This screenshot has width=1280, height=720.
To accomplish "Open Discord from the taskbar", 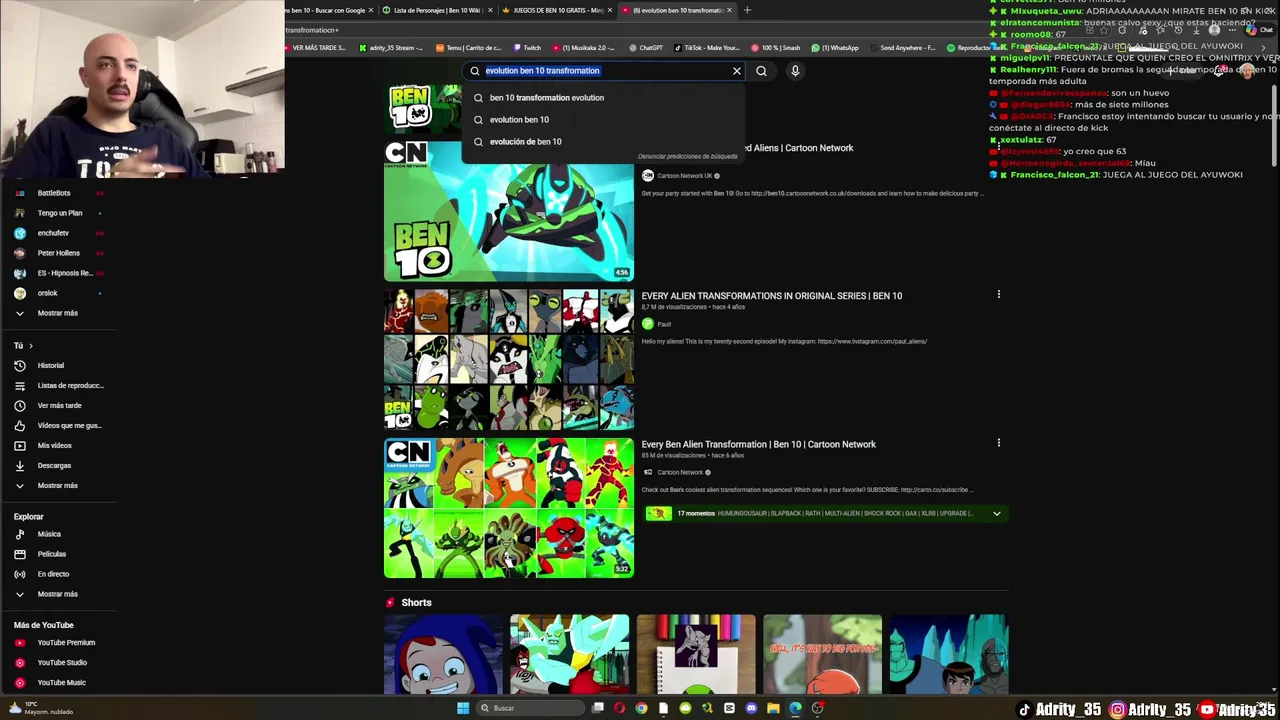I will pos(751,708).
